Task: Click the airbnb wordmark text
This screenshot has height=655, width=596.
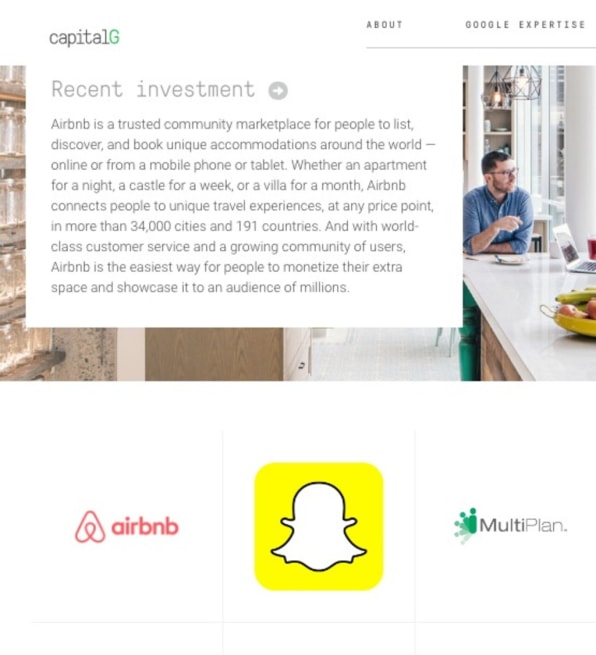Action: pos(145,526)
